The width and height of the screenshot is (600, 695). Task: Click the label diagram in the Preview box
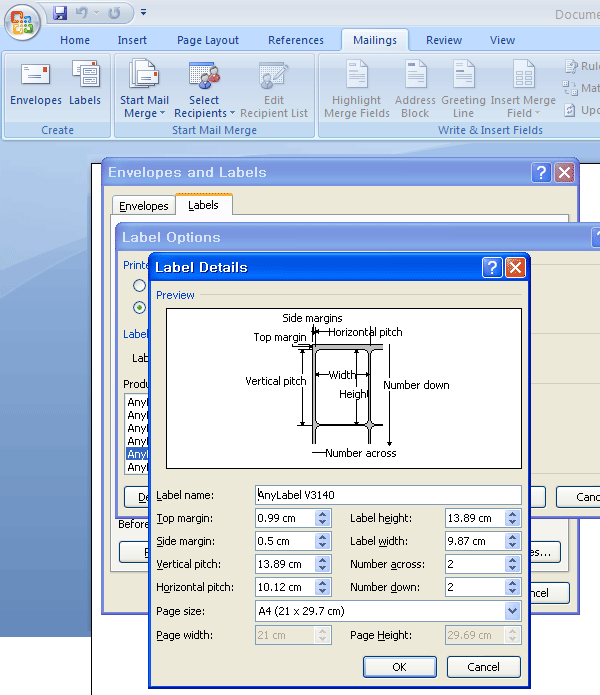coord(344,388)
